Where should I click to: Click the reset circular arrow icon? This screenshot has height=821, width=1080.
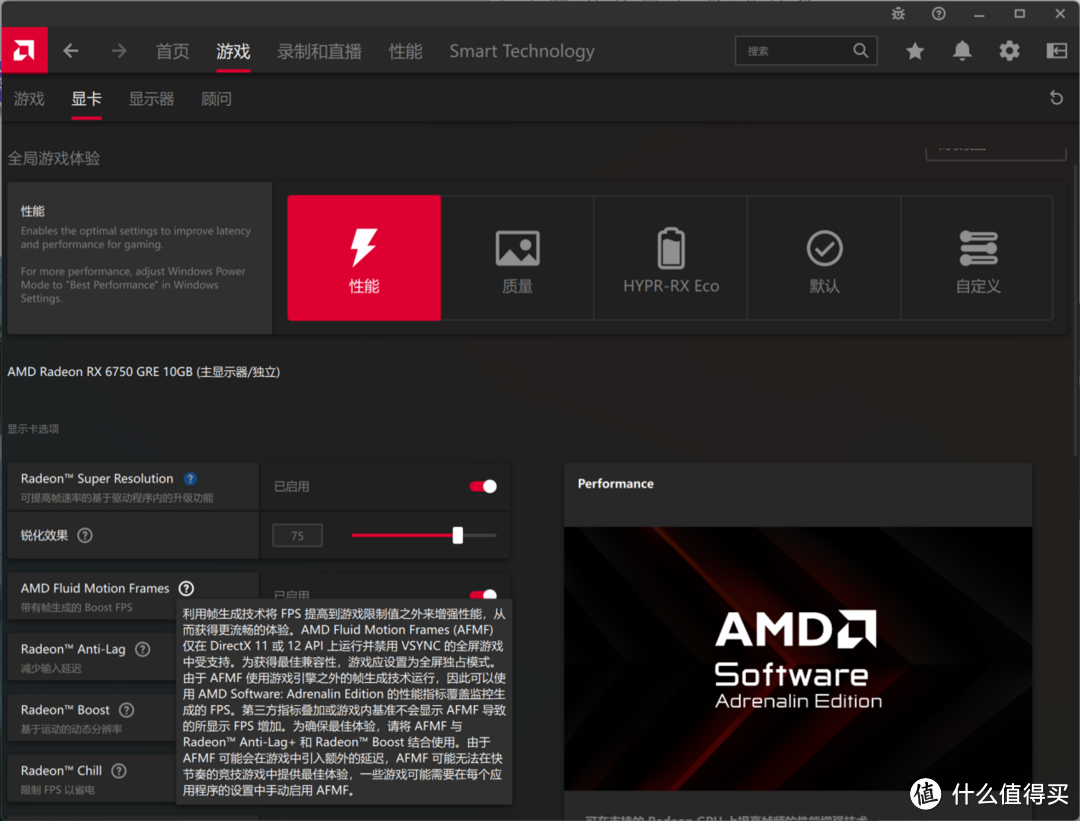pyautogui.click(x=1056, y=98)
